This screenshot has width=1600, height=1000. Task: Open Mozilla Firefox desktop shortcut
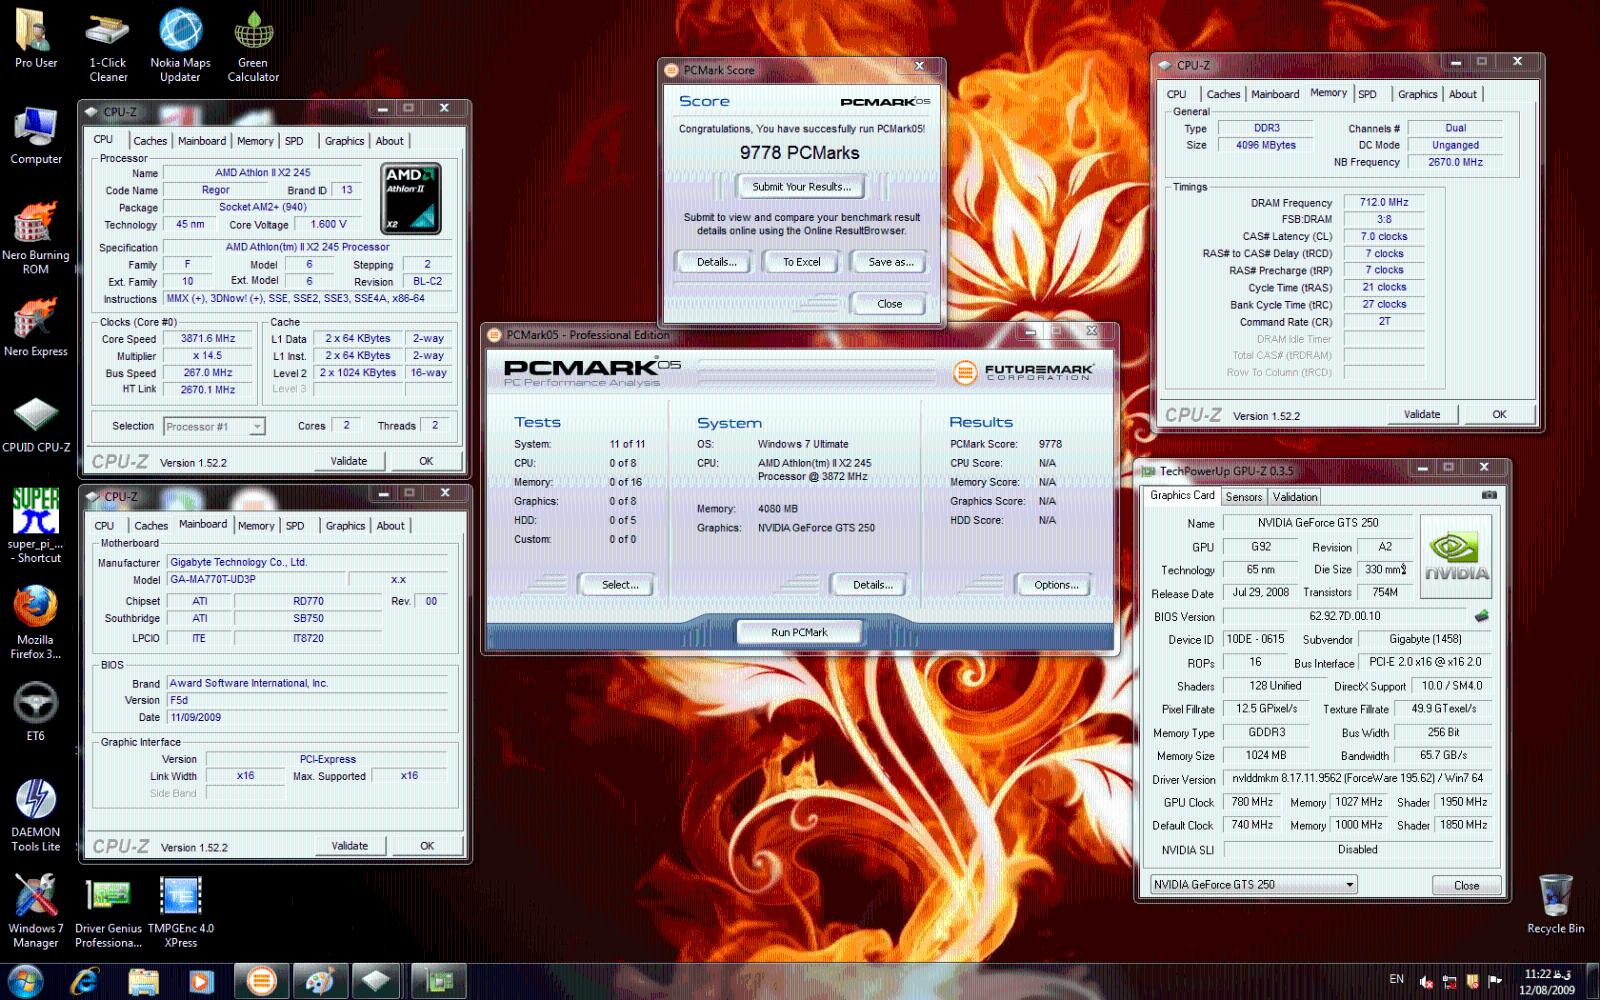(36, 622)
